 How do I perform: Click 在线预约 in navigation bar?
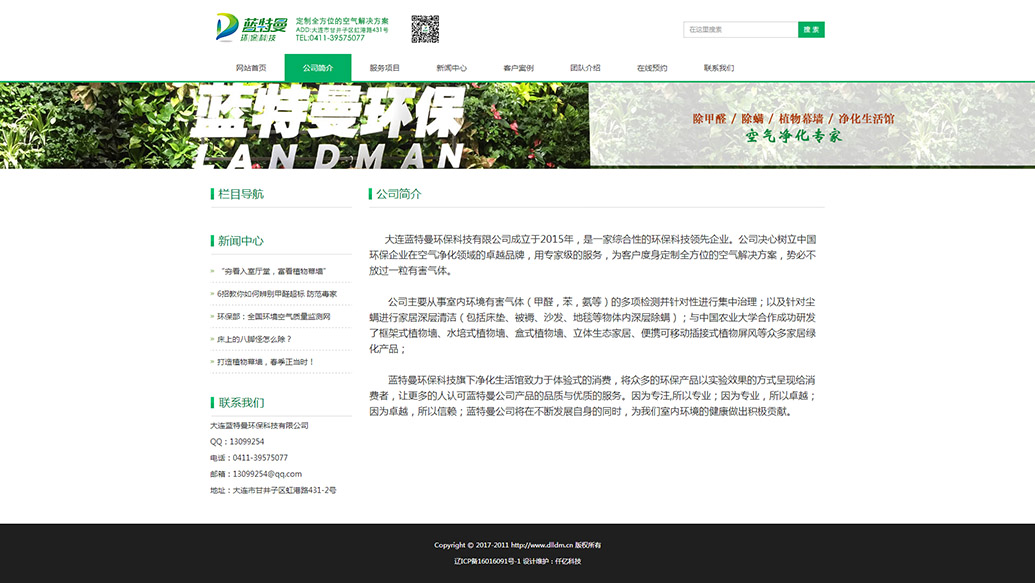pyautogui.click(x=652, y=68)
